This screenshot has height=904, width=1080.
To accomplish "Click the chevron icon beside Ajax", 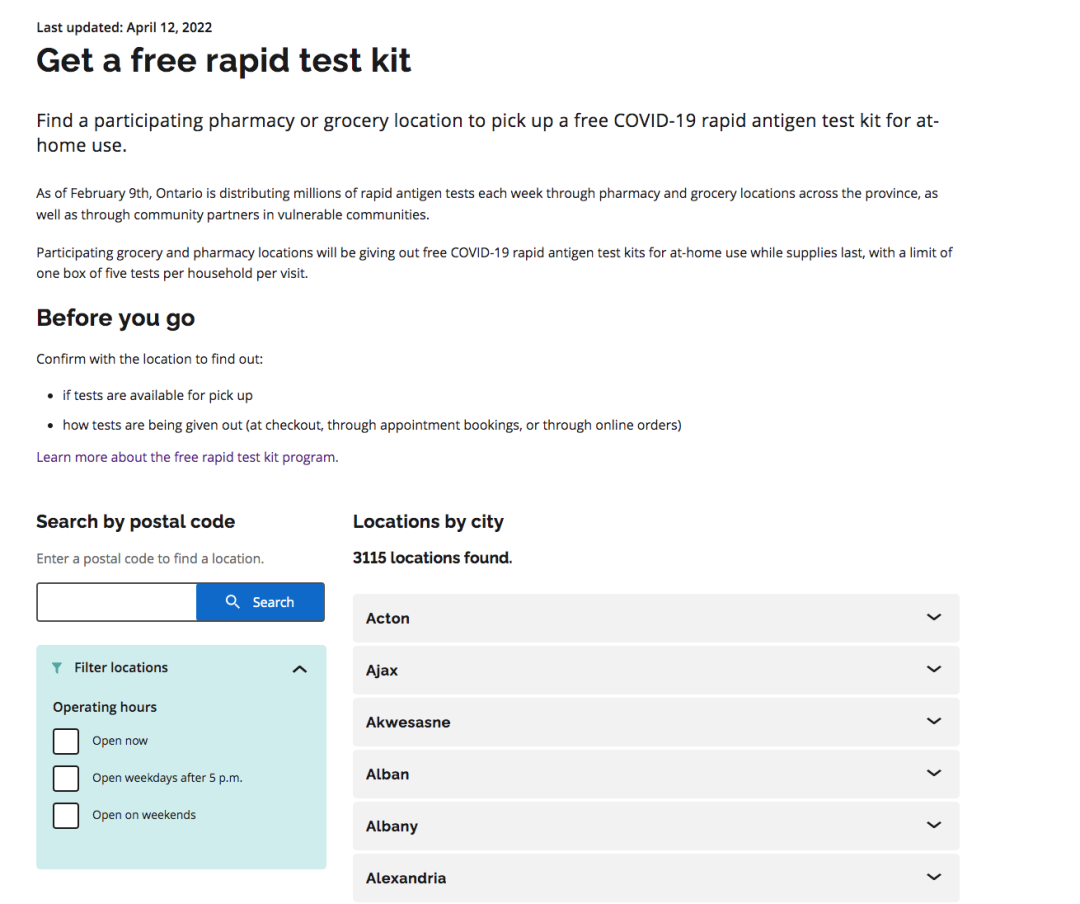I will coord(934,669).
